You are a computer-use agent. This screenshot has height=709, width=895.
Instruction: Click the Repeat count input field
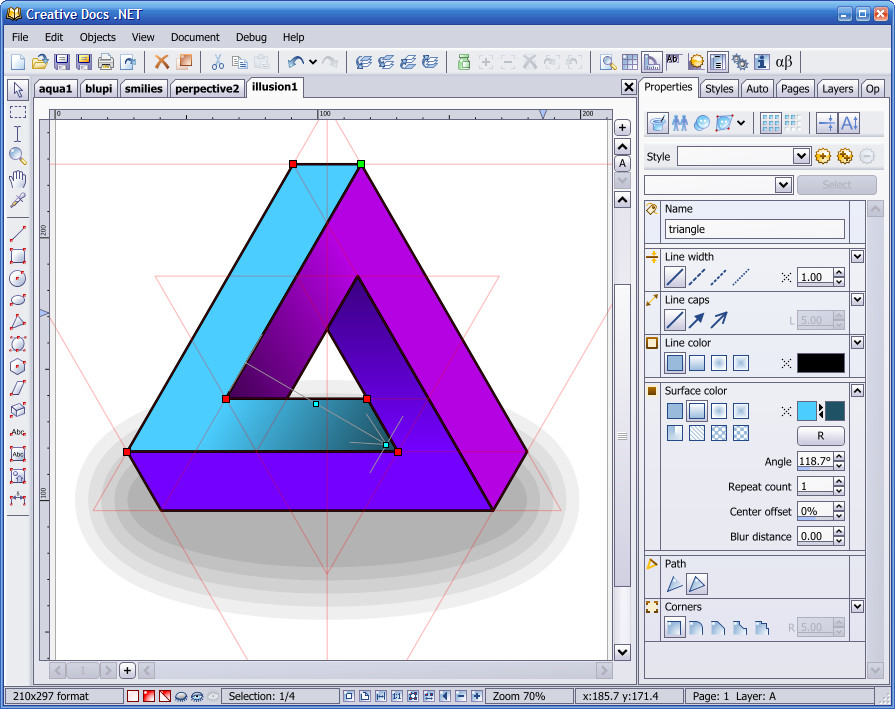(815, 486)
